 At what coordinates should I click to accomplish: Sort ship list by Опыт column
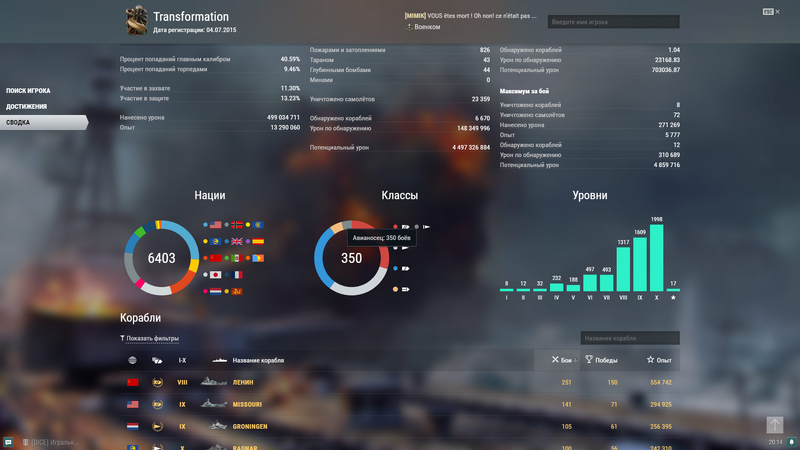coord(658,360)
